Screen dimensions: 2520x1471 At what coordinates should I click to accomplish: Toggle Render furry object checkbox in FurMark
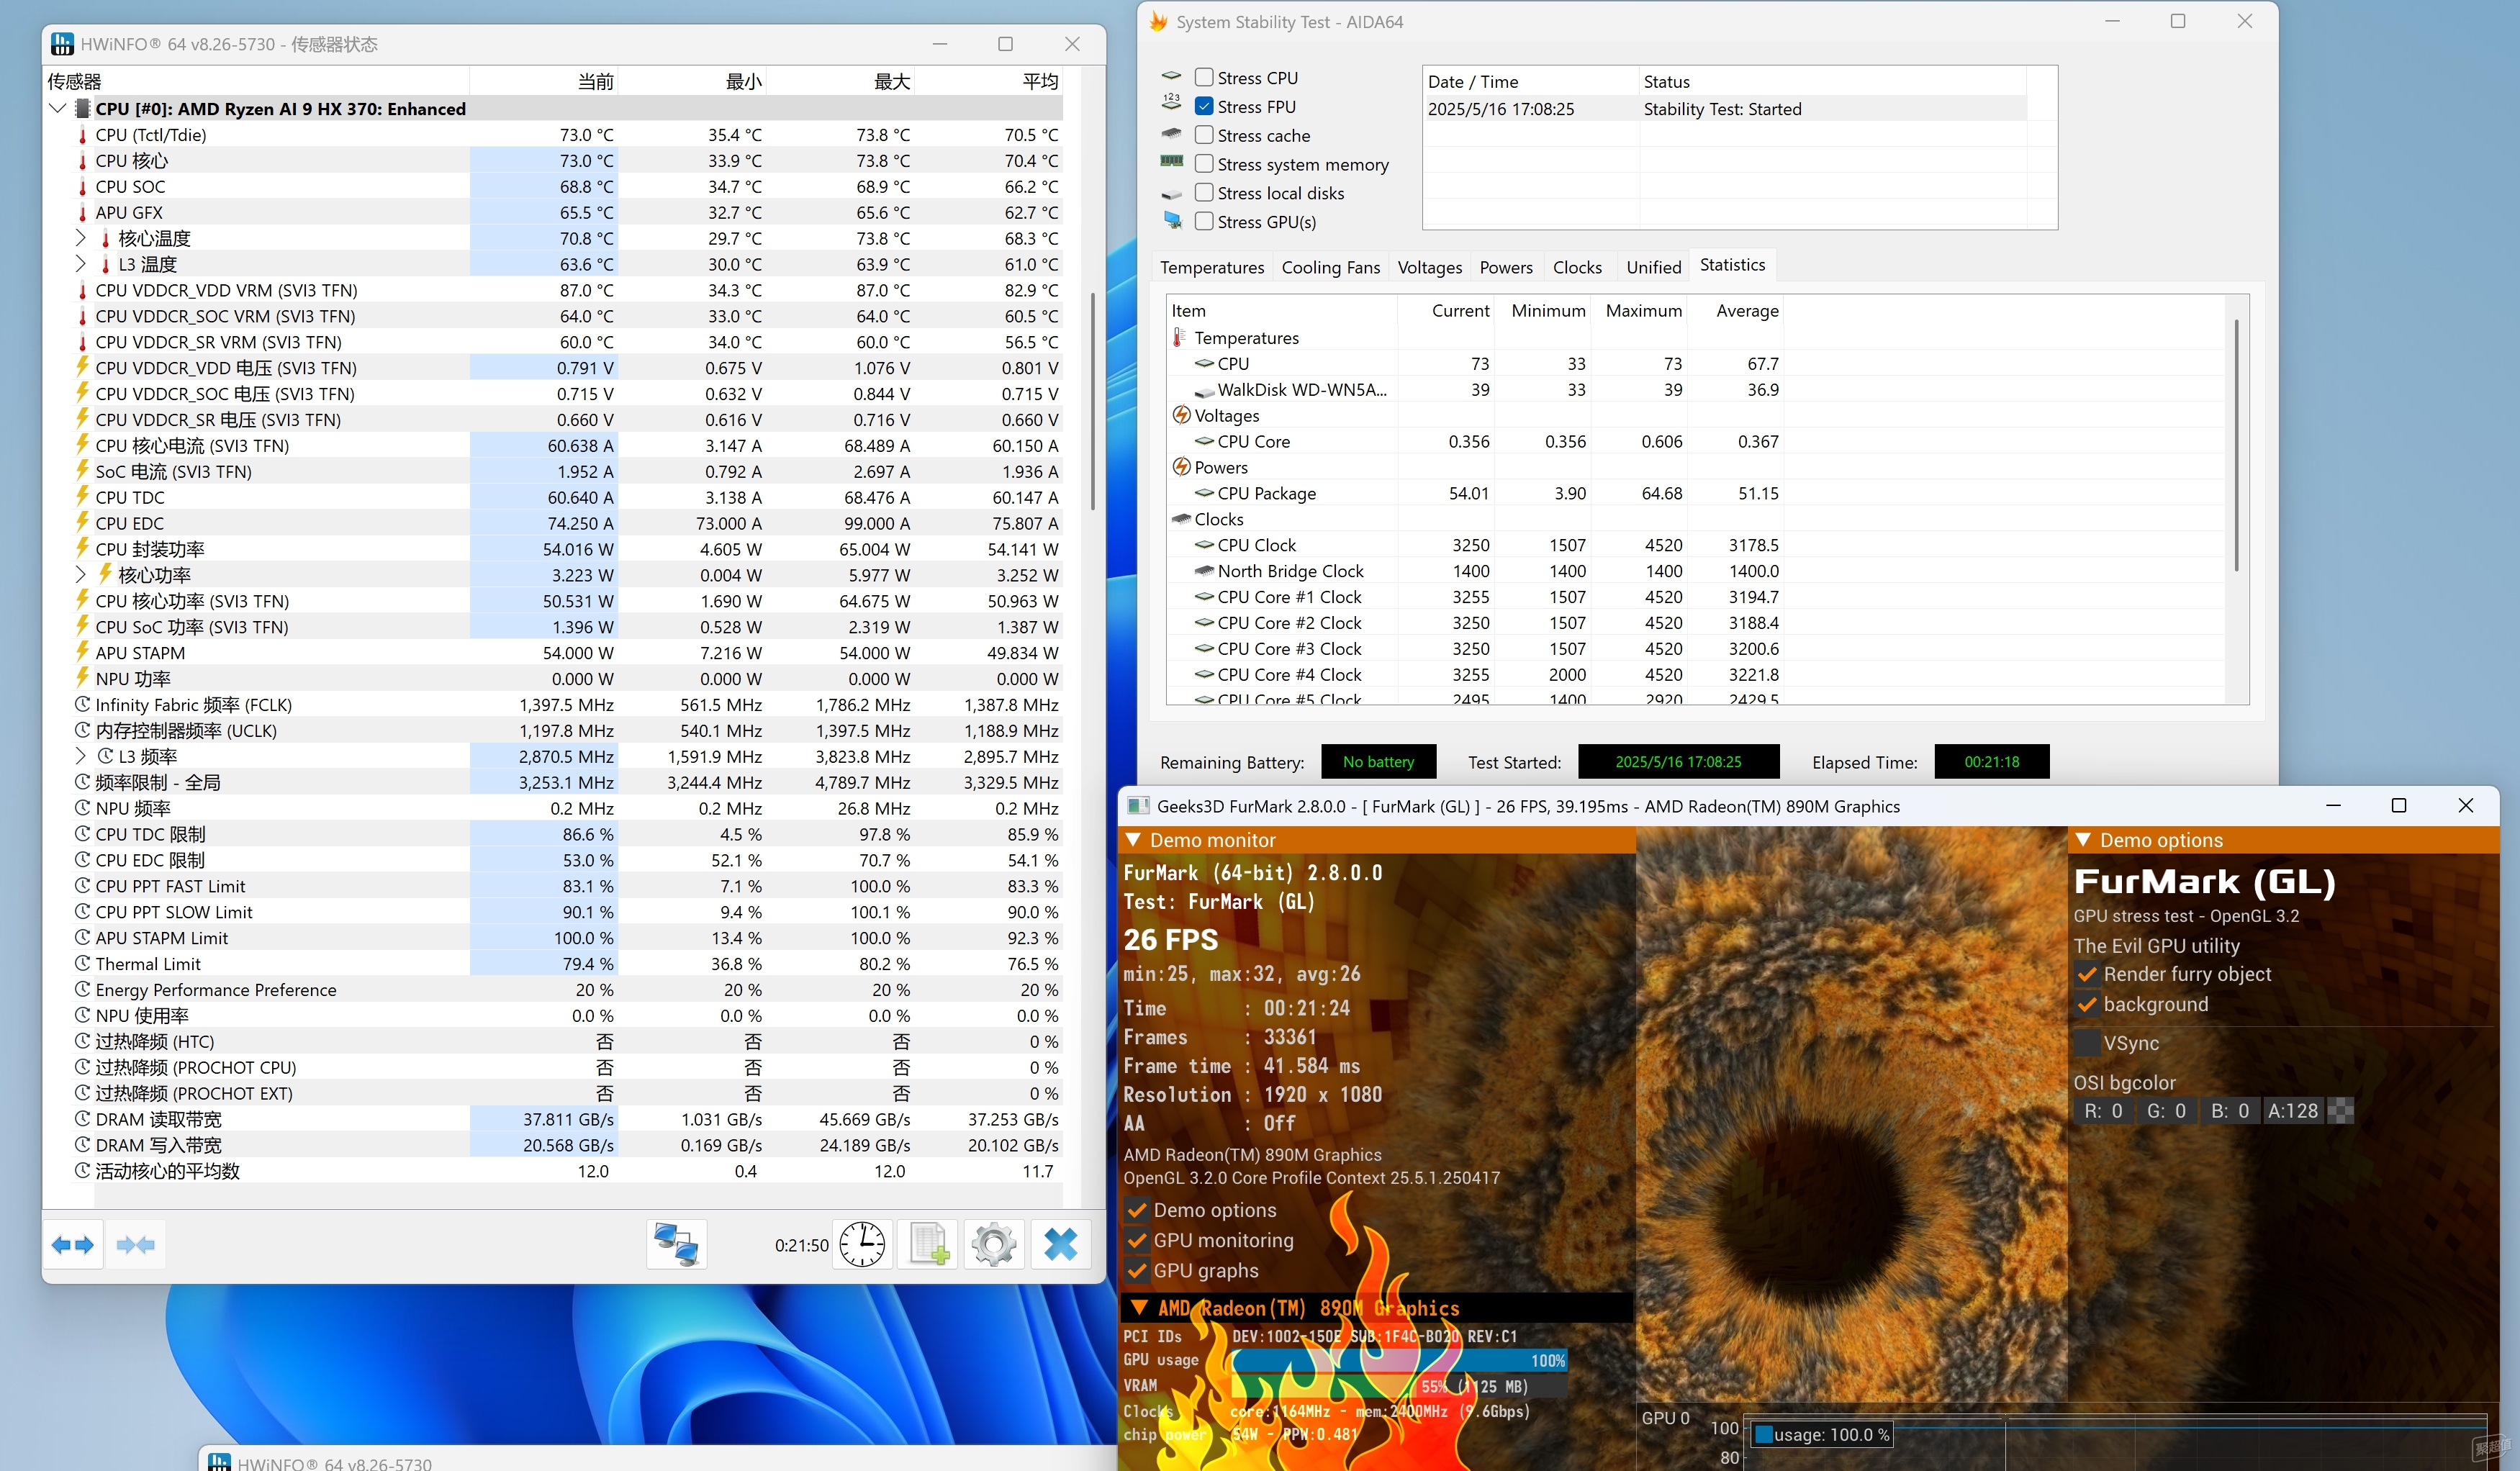pos(2087,974)
